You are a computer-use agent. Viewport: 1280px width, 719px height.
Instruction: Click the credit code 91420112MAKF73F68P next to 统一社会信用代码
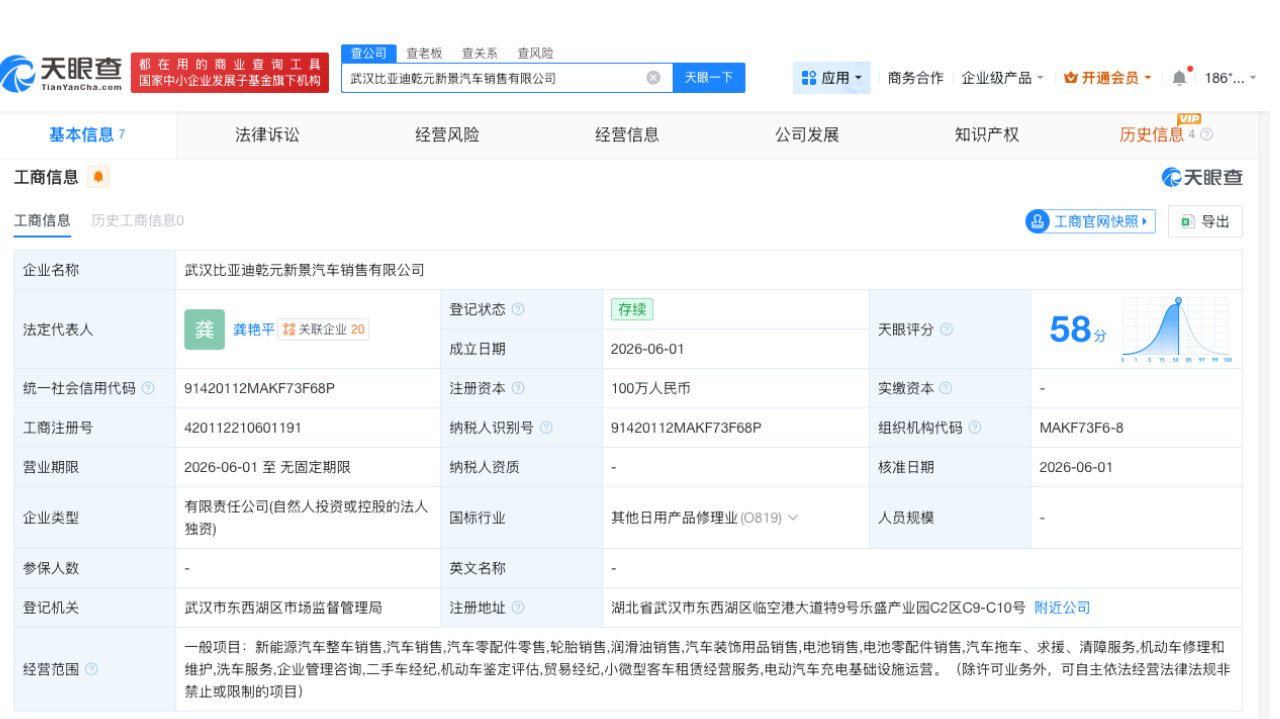point(260,388)
